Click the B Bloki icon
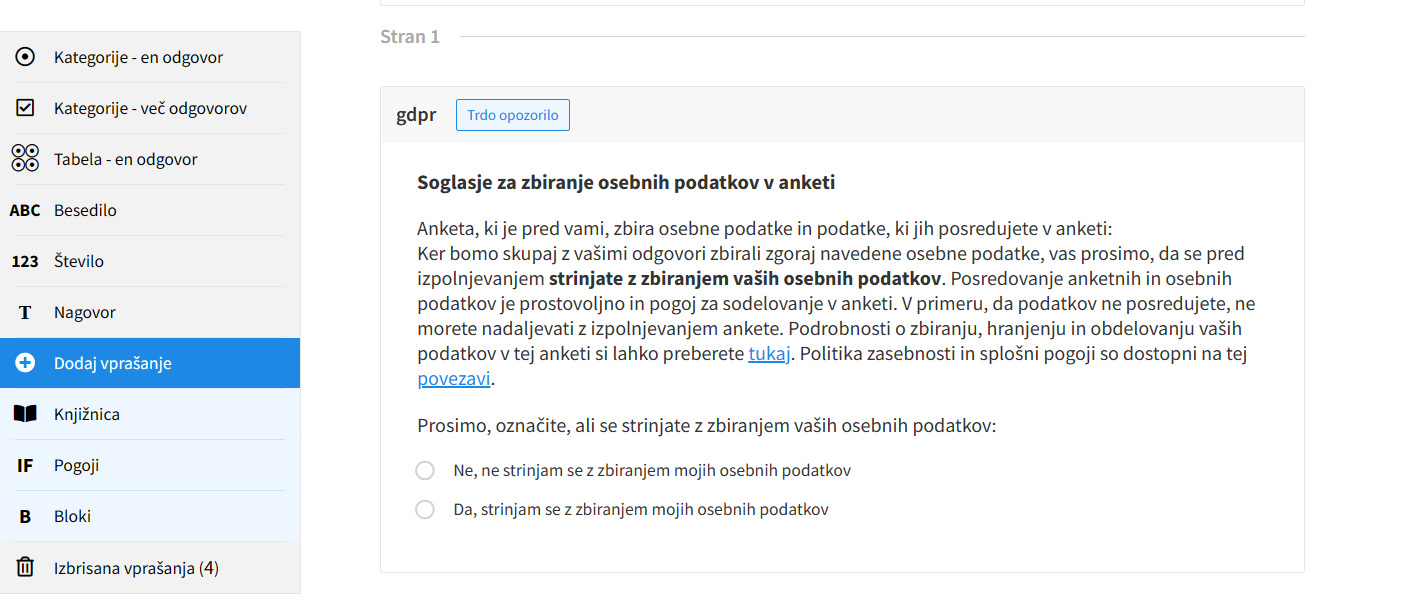This screenshot has width=1417, height=609. 25,516
